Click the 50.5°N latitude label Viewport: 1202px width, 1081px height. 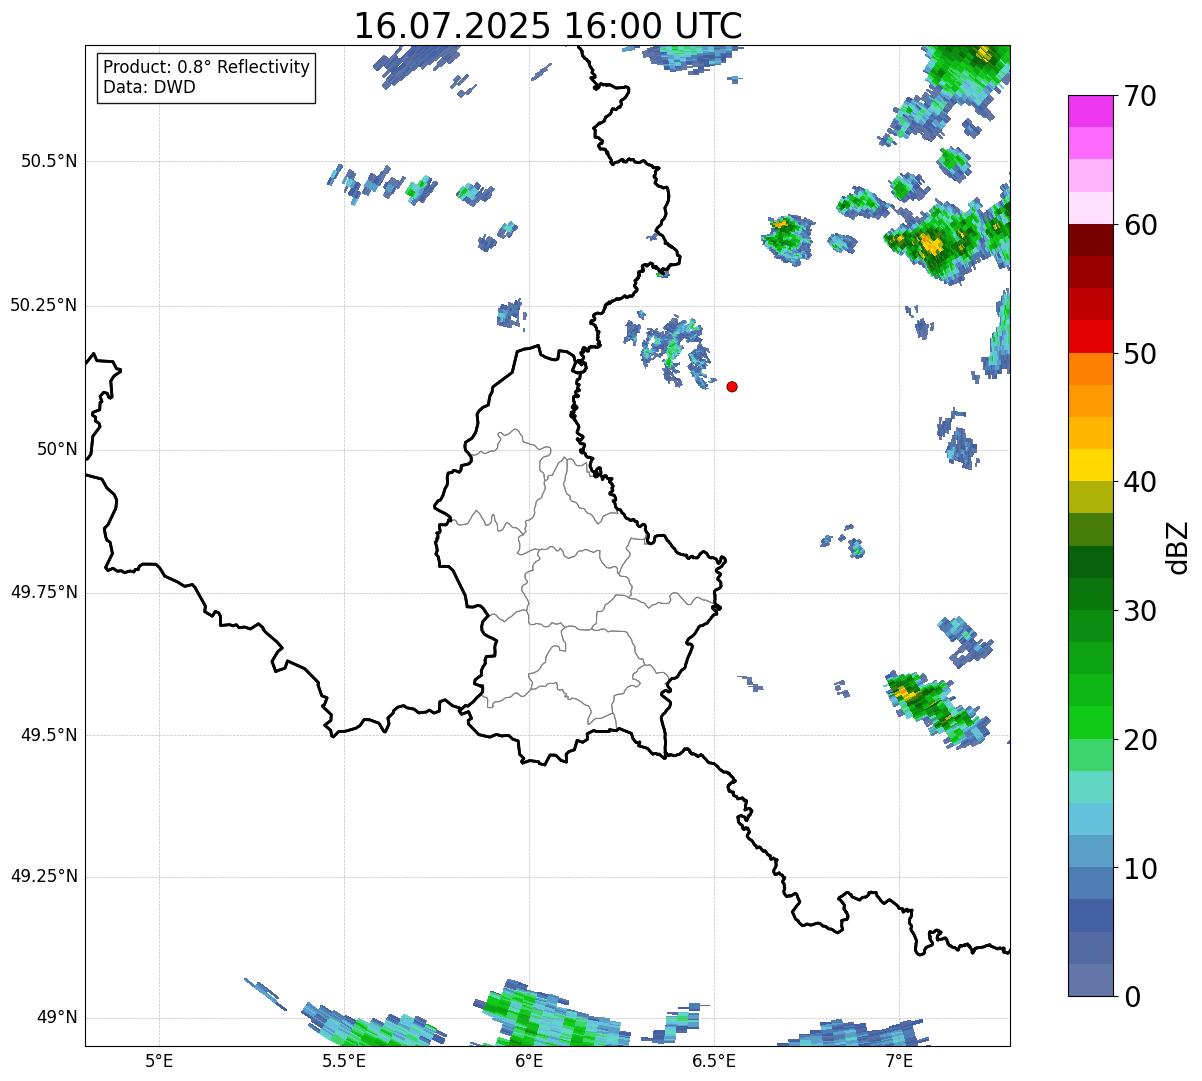[x=49, y=161]
